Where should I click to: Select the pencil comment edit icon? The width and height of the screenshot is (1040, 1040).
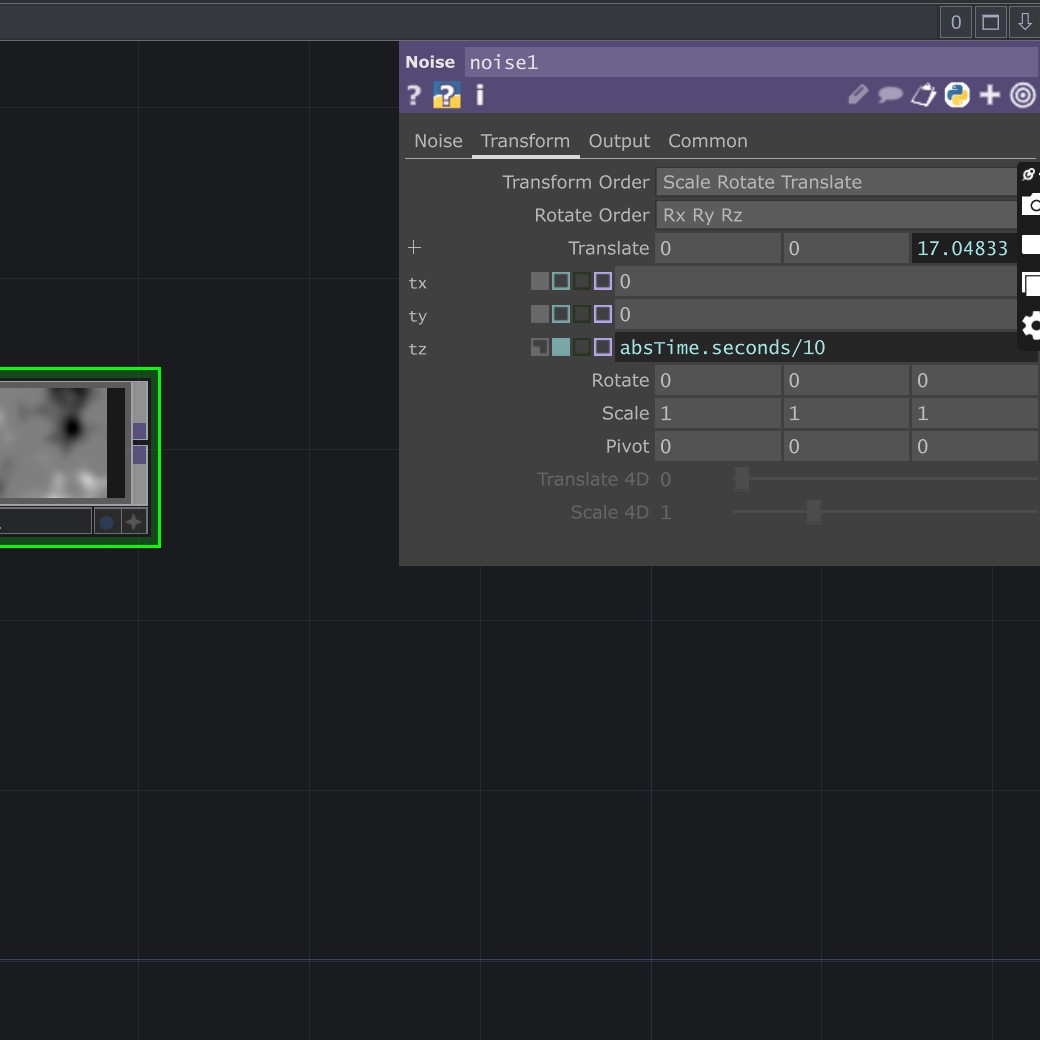click(857, 95)
